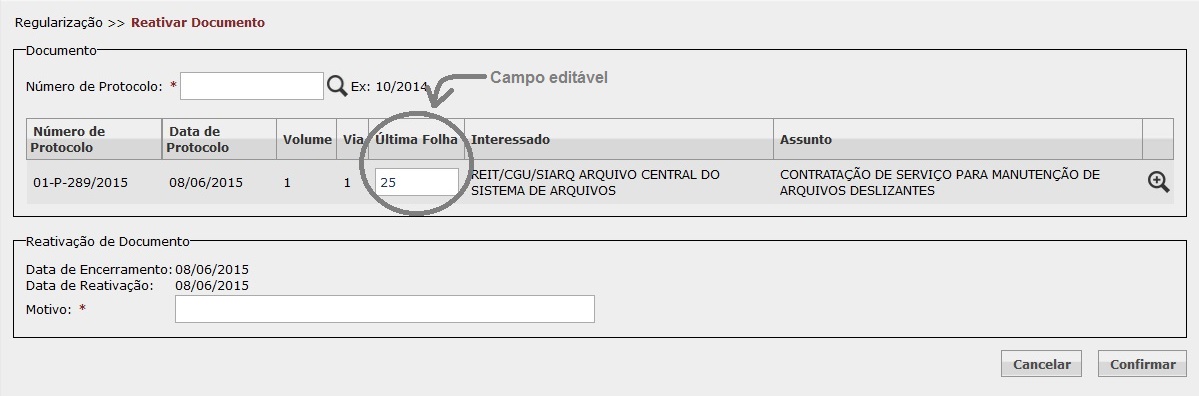The height and width of the screenshot is (396, 1199).
Task: Click the protocol search magnifier icon
Action: pyautogui.click(x=336, y=85)
